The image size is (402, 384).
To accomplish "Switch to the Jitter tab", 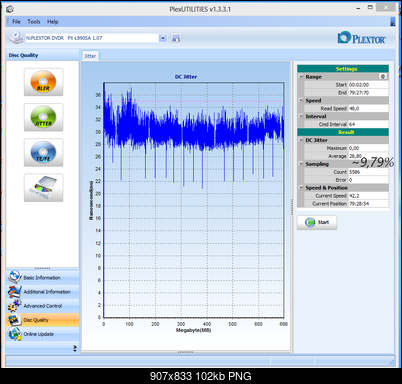I will coord(90,56).
